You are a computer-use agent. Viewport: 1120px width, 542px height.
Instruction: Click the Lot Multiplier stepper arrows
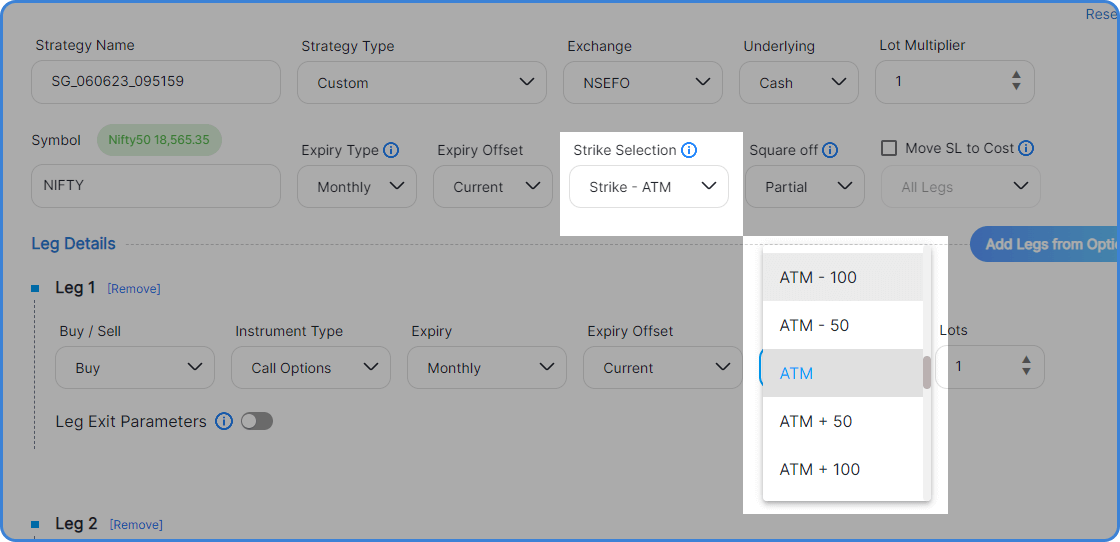tap(1016, 81)
